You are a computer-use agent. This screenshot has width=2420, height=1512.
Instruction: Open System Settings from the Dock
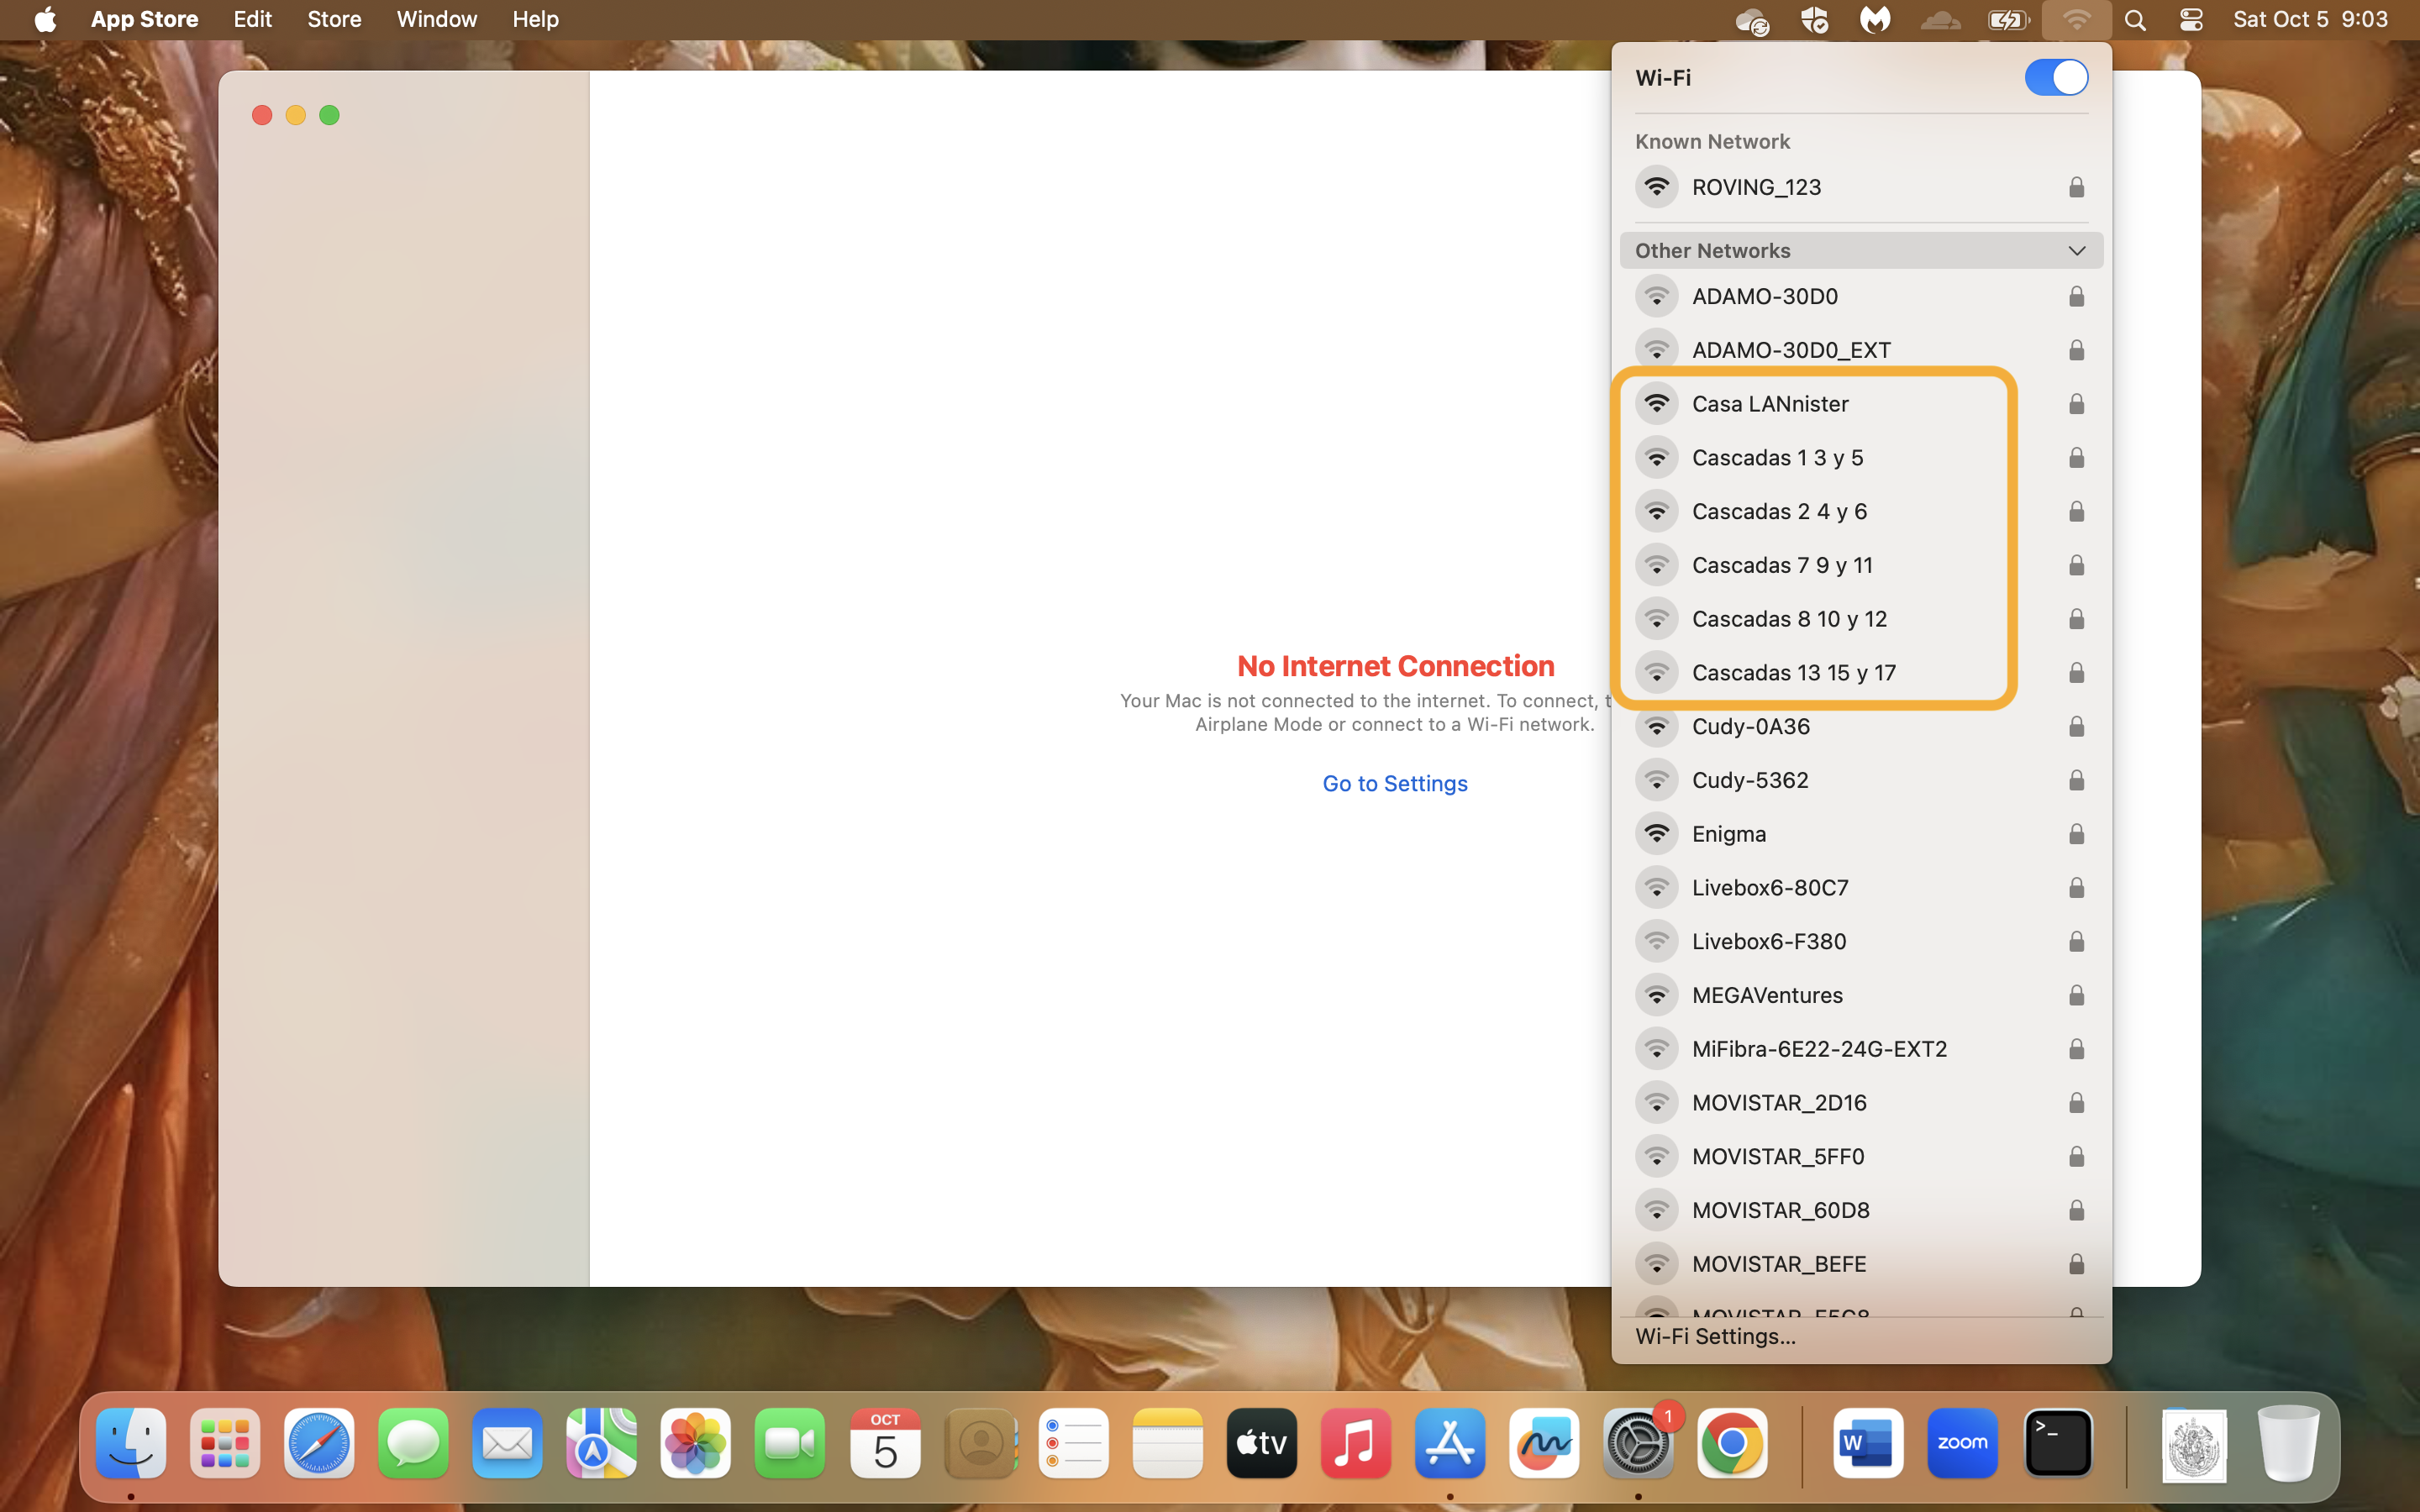[1638, 1444]
